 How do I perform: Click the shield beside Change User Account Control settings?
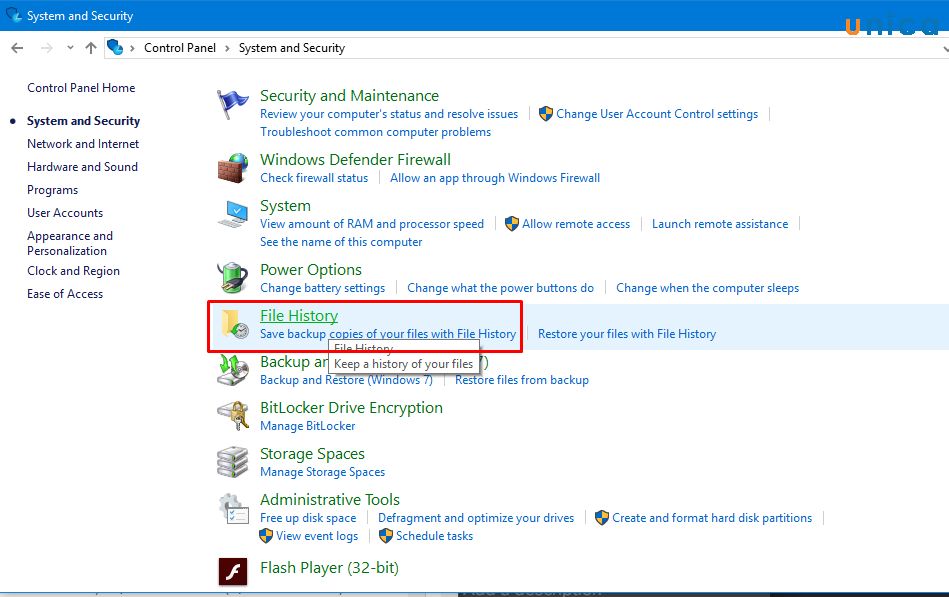point(545,114)
